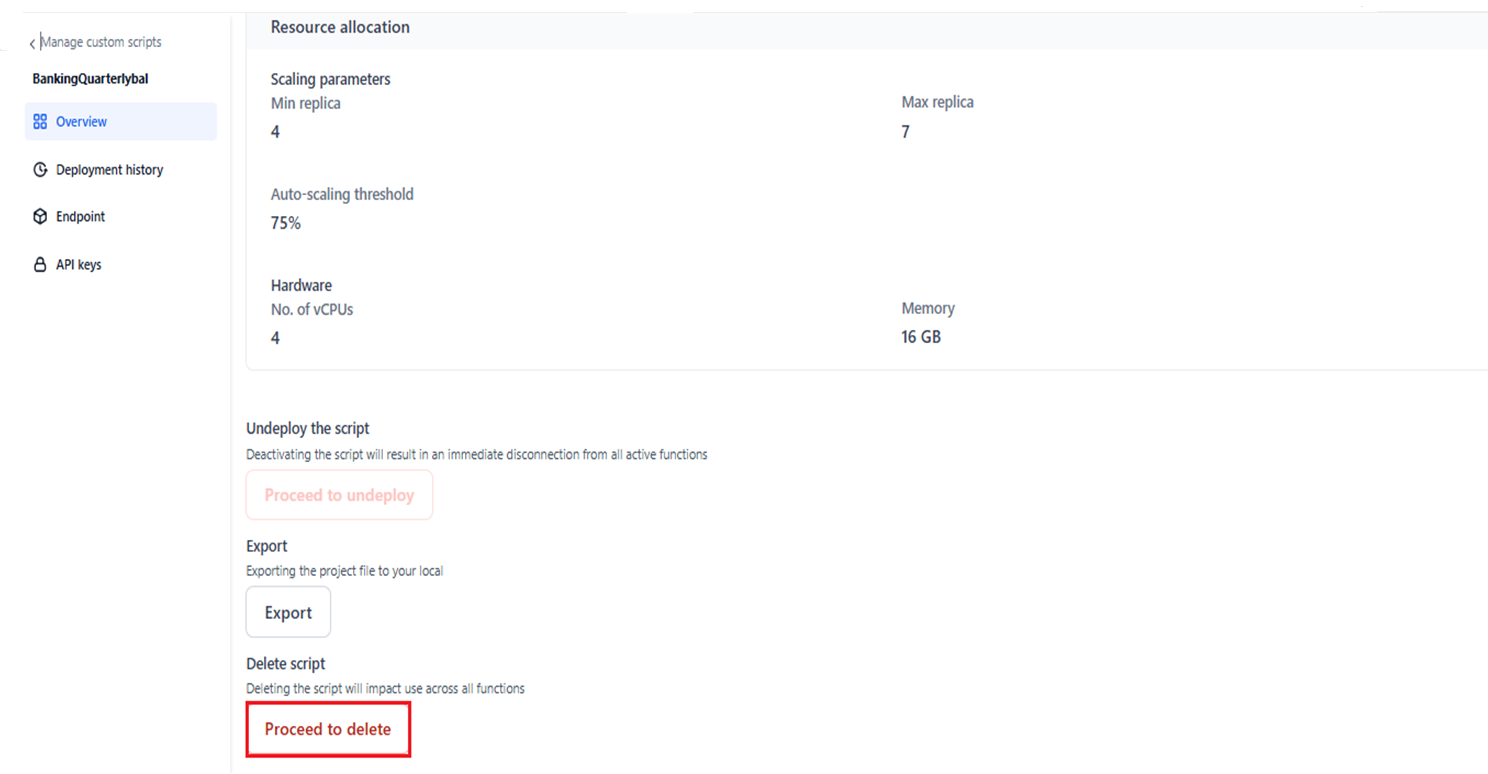Screen dimensions: 1488x774
Task: Select the No. of vCPUs value
Action: pyautogui.click(x=276, y=338)
